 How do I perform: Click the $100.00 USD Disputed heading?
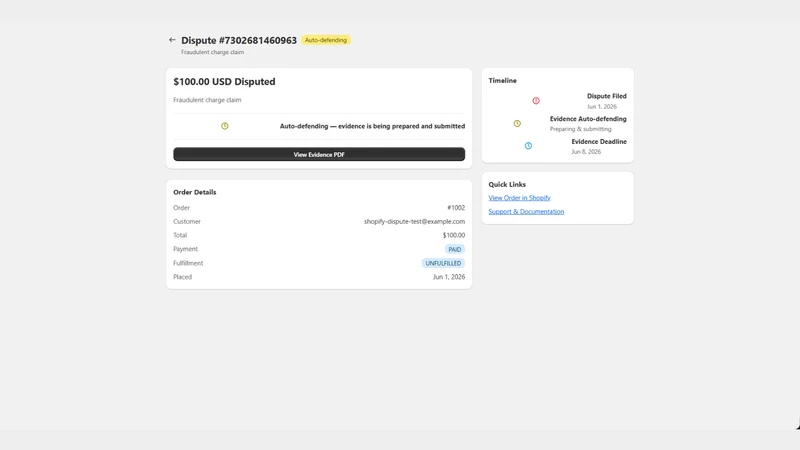tap(224, 82)
